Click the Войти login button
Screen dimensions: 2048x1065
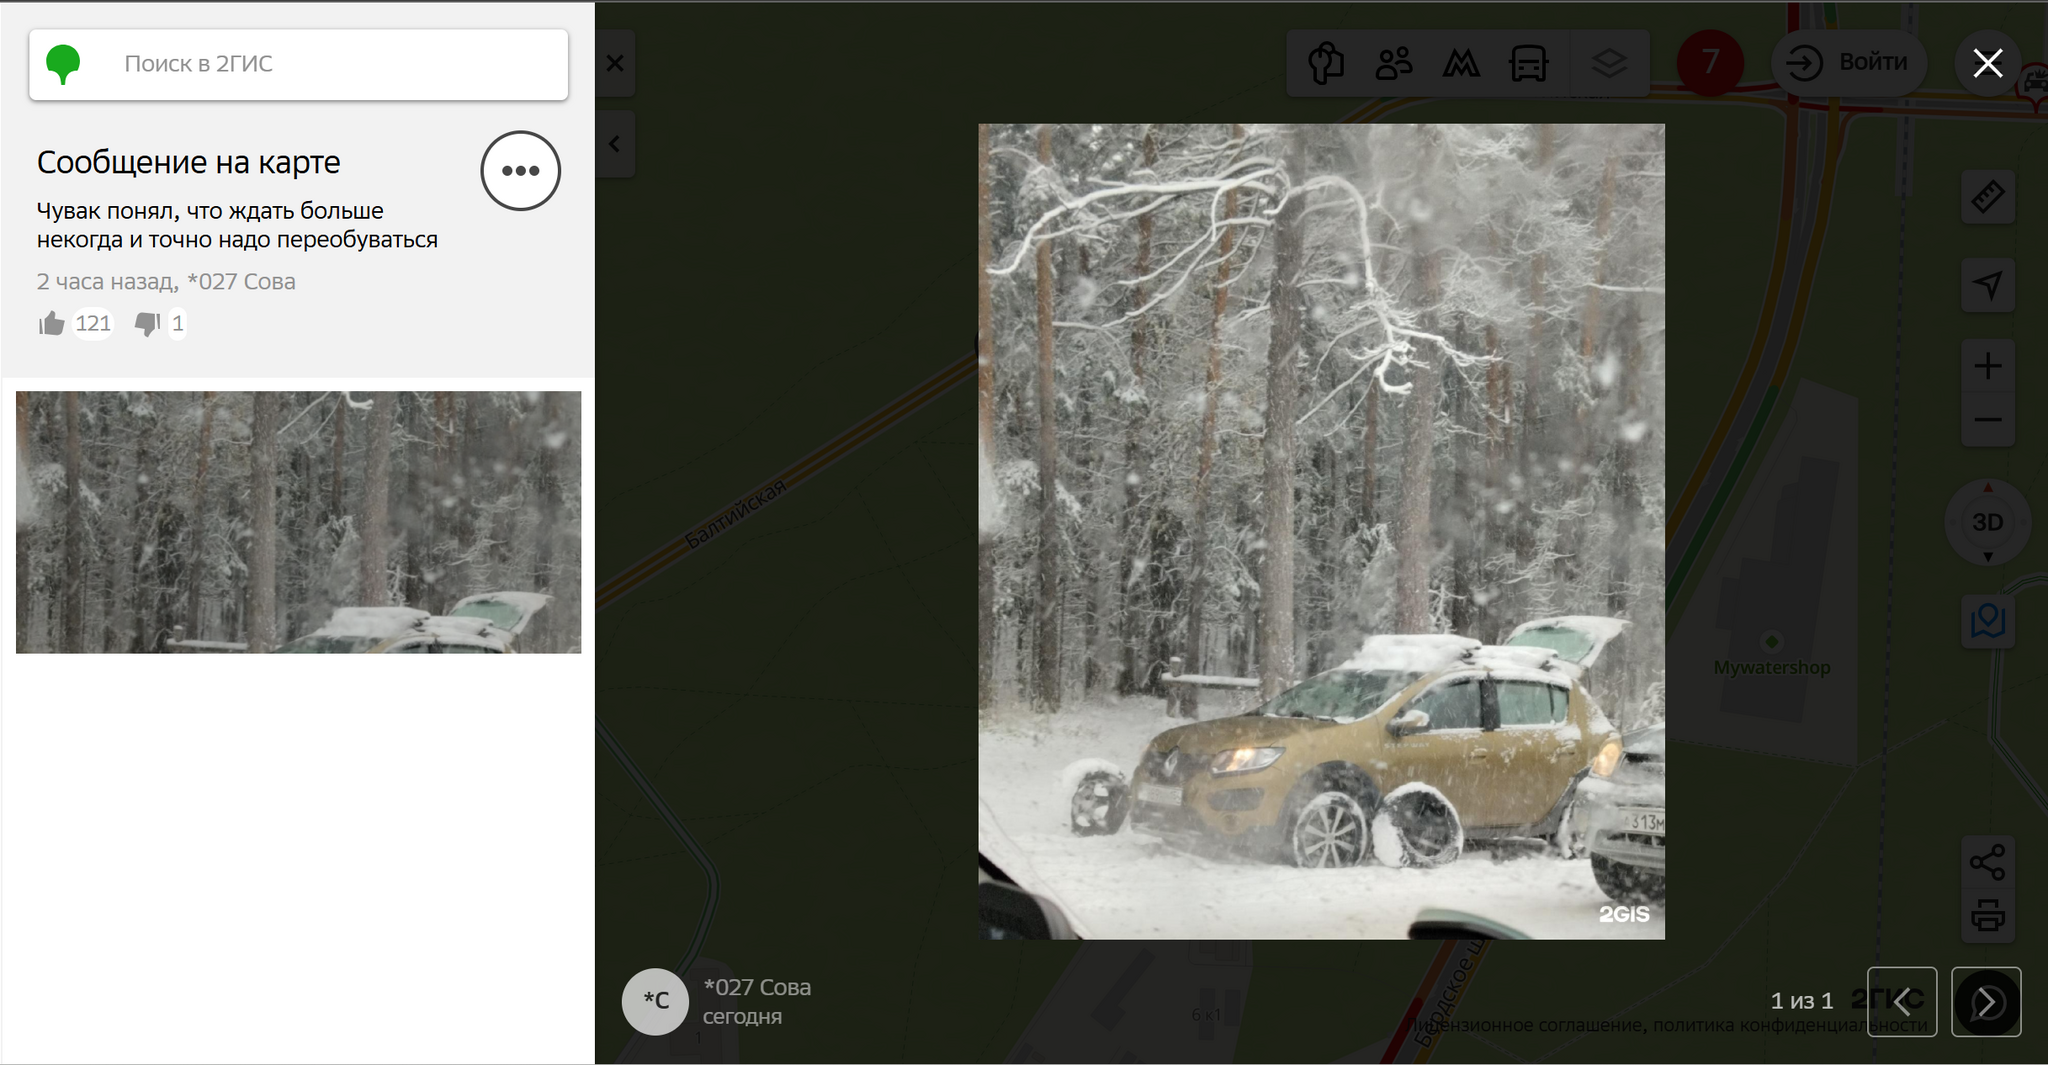tap(1849, 63)
